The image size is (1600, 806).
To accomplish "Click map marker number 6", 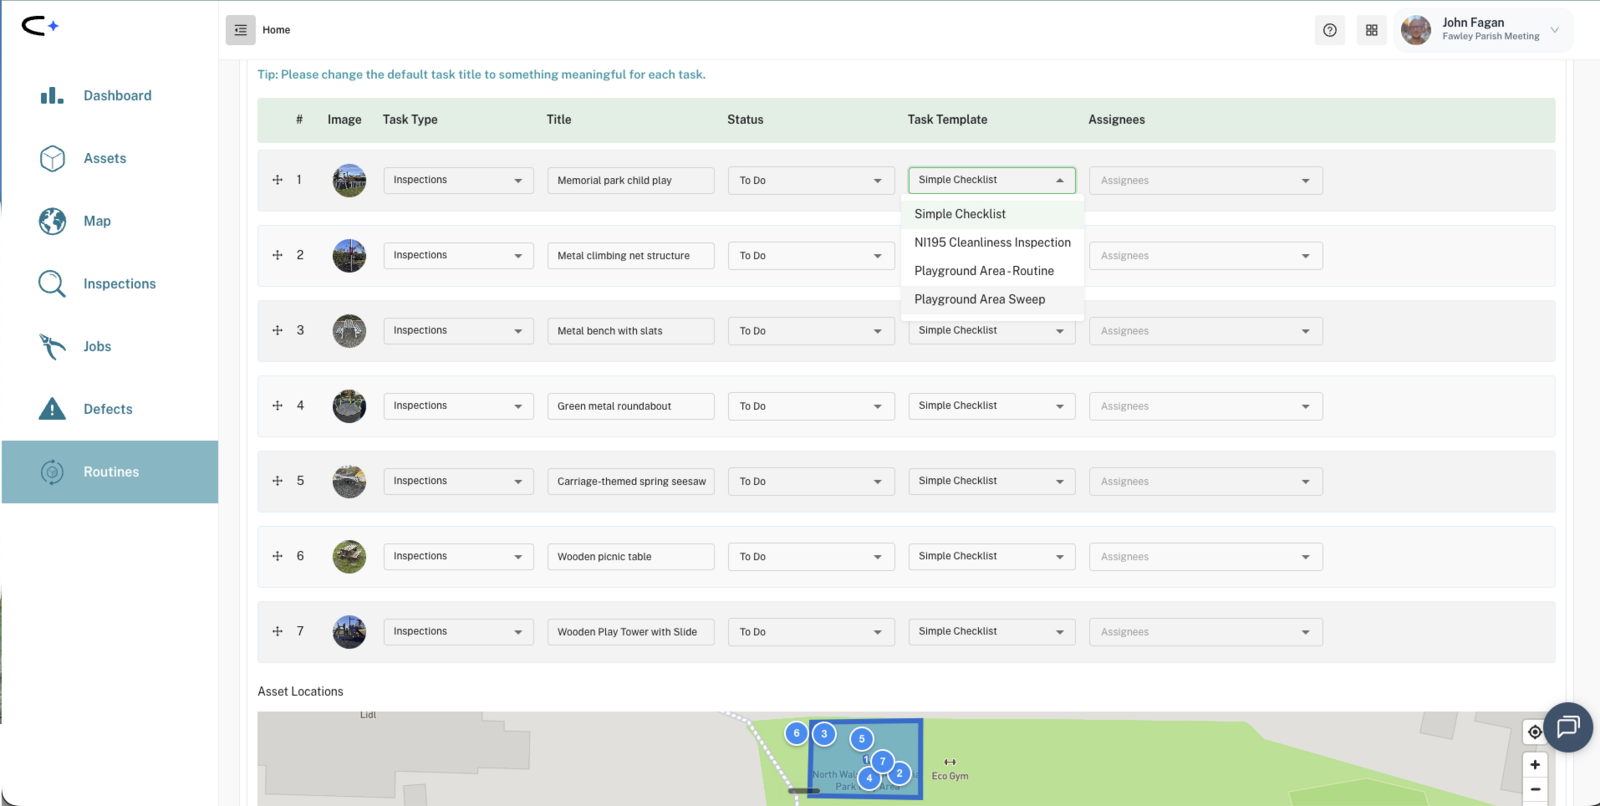I will point(796,733).
